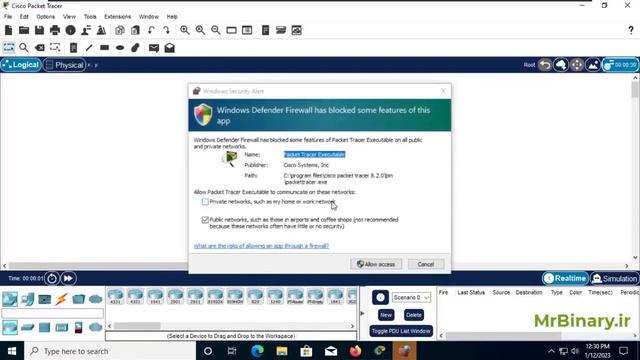Zoom out of the workspace

pyautogui.click(x=216, y=30)
